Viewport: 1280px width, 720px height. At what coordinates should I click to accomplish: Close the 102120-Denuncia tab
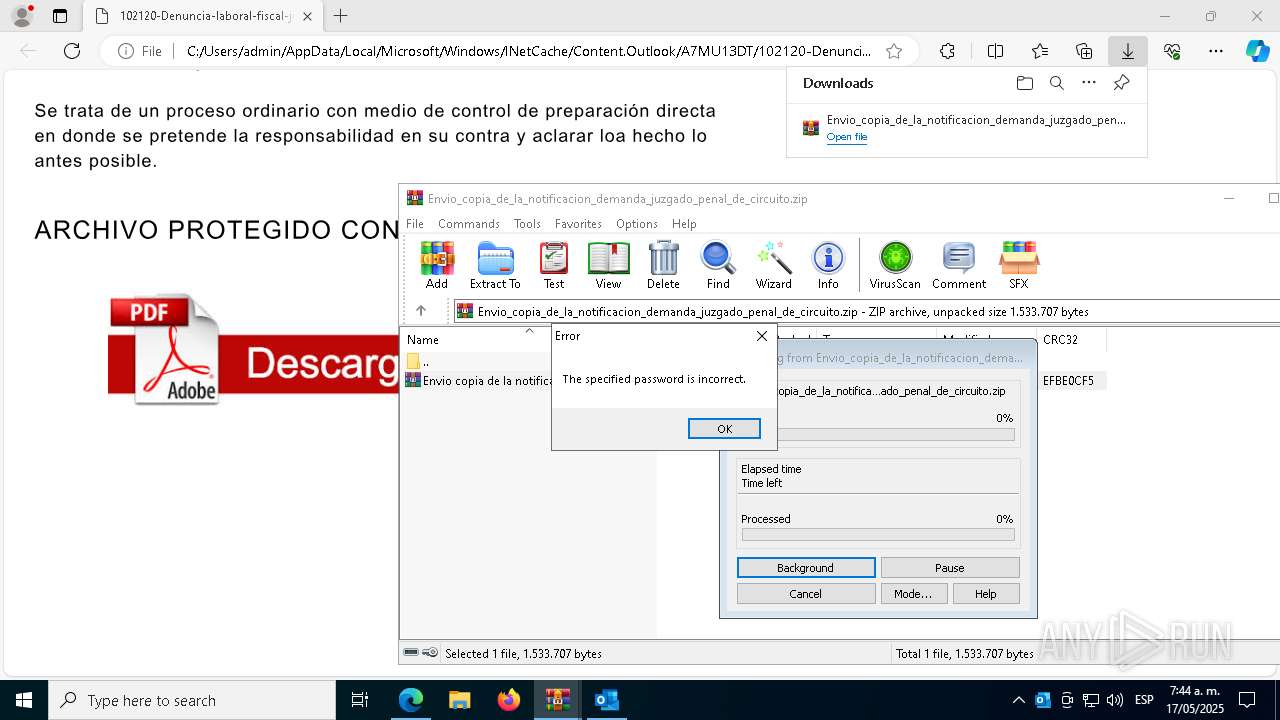[x=307, y=16]
